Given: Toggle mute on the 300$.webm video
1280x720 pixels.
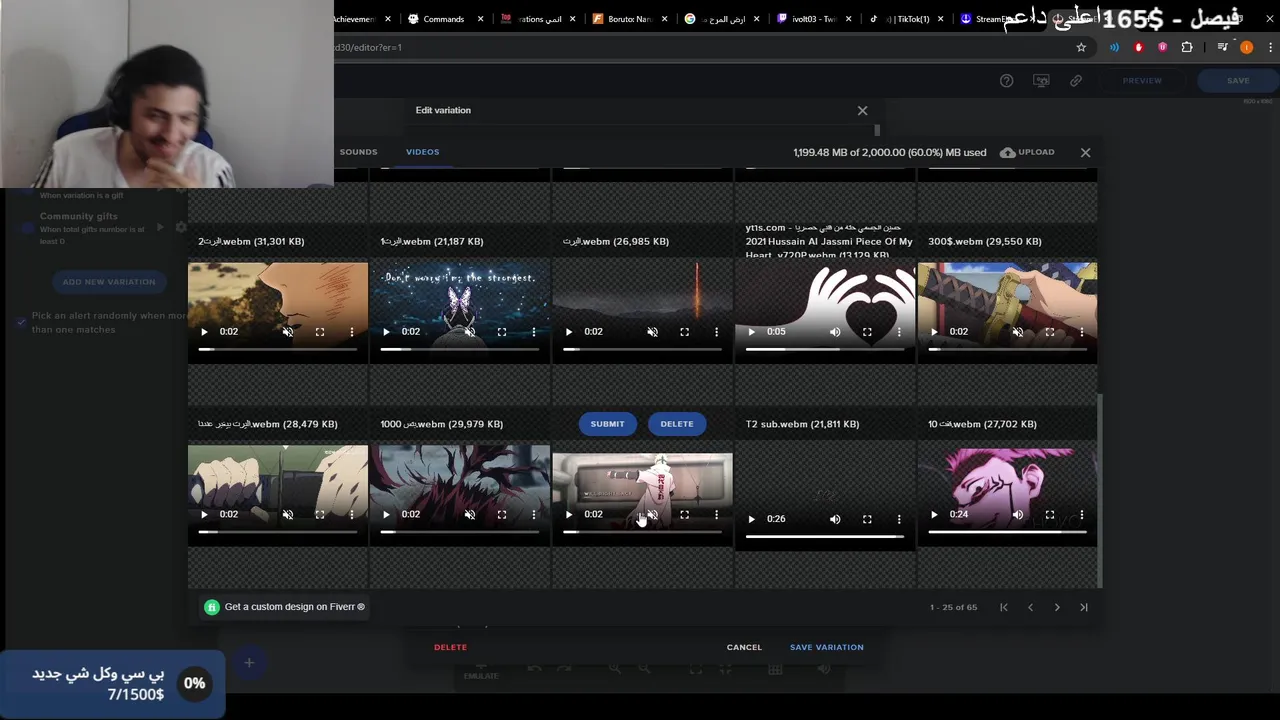Looking at the screenshot, I should click(1018, 332).
